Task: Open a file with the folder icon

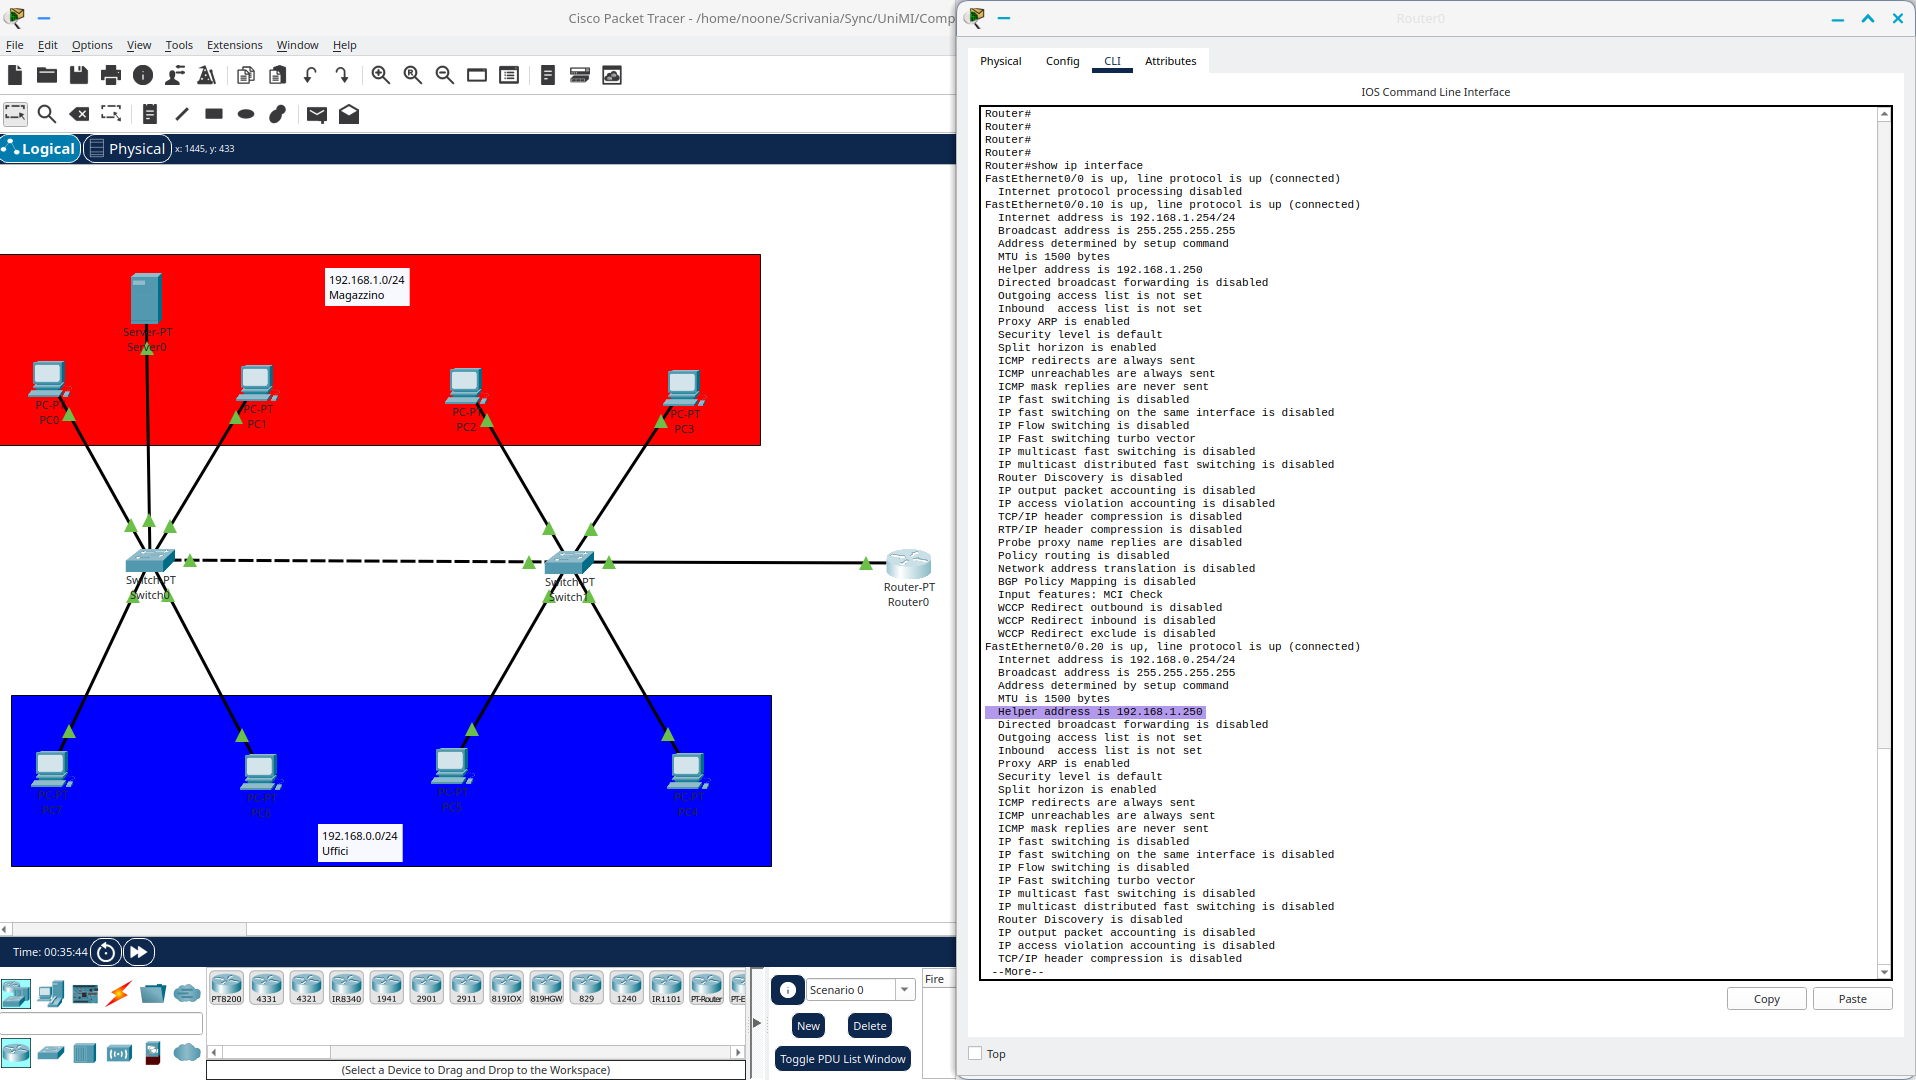Action: pos(47,75)
